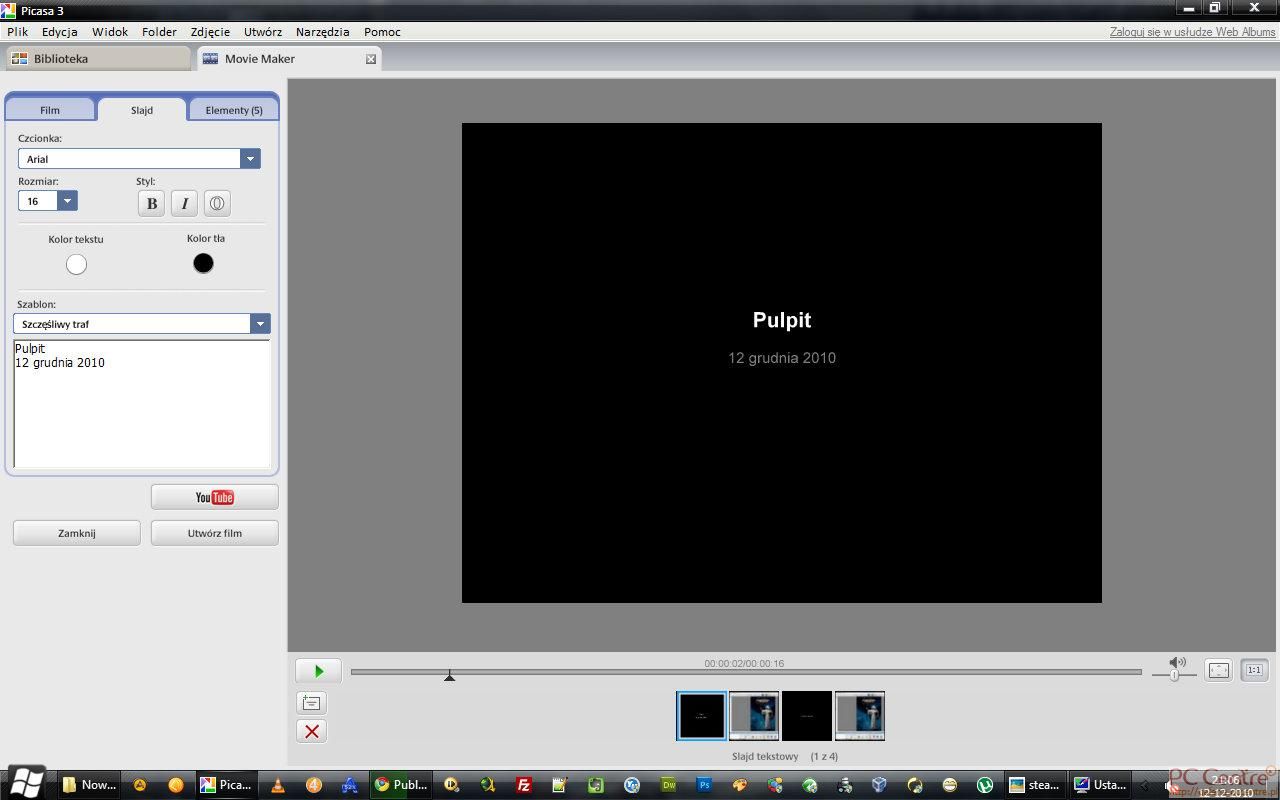1280x800 pixels.
Task: Open the Windows Start menu
Action: pos(25,783)
